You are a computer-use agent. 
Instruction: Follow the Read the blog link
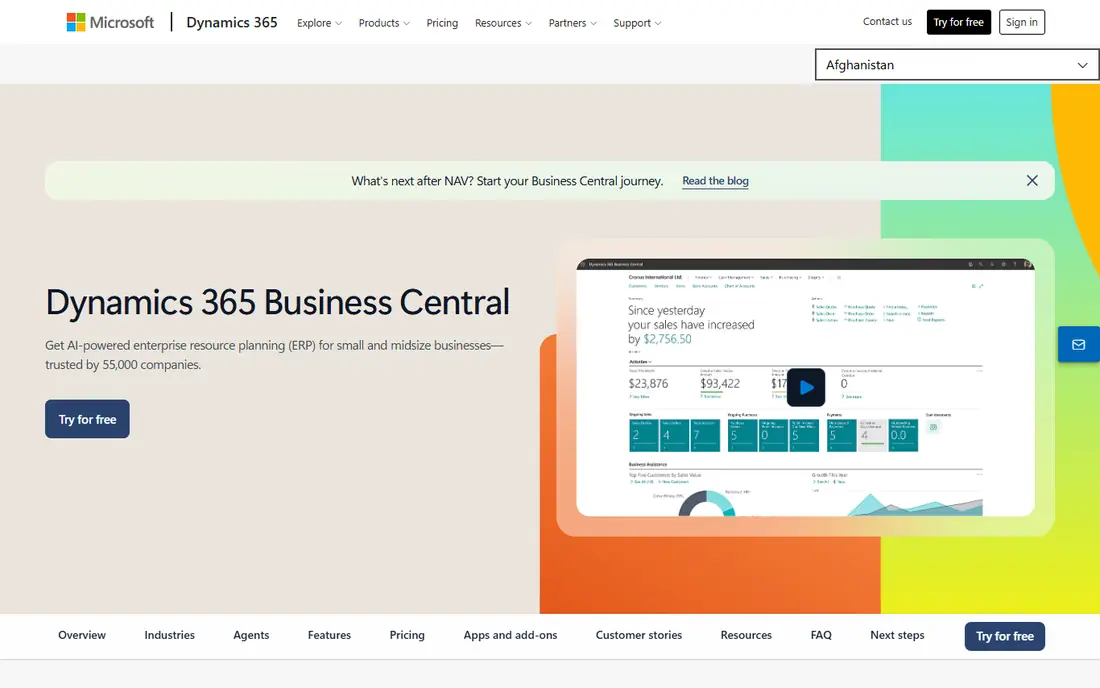[715, 181]
